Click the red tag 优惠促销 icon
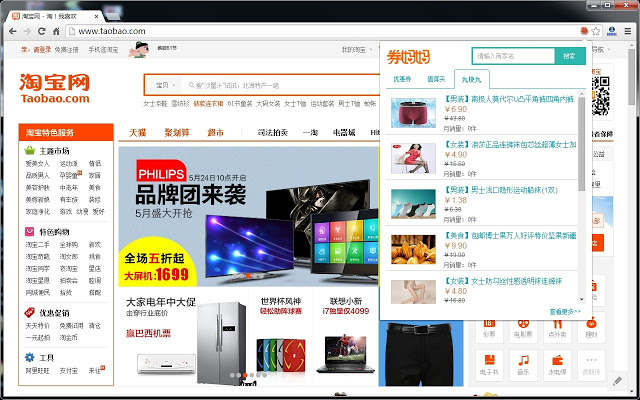 (x=29, y=313)
